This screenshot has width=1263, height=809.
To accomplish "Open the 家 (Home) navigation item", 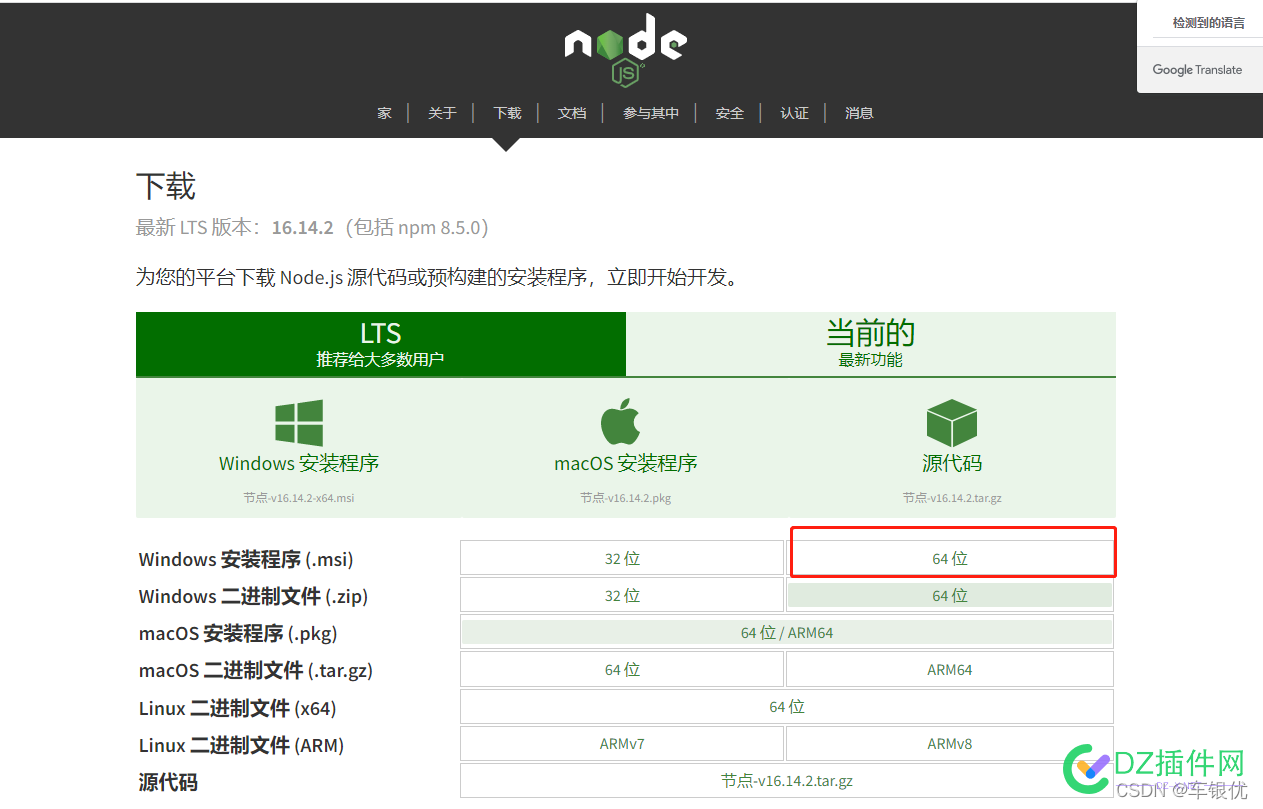I will pyautogui.click(x=384, y=113).
